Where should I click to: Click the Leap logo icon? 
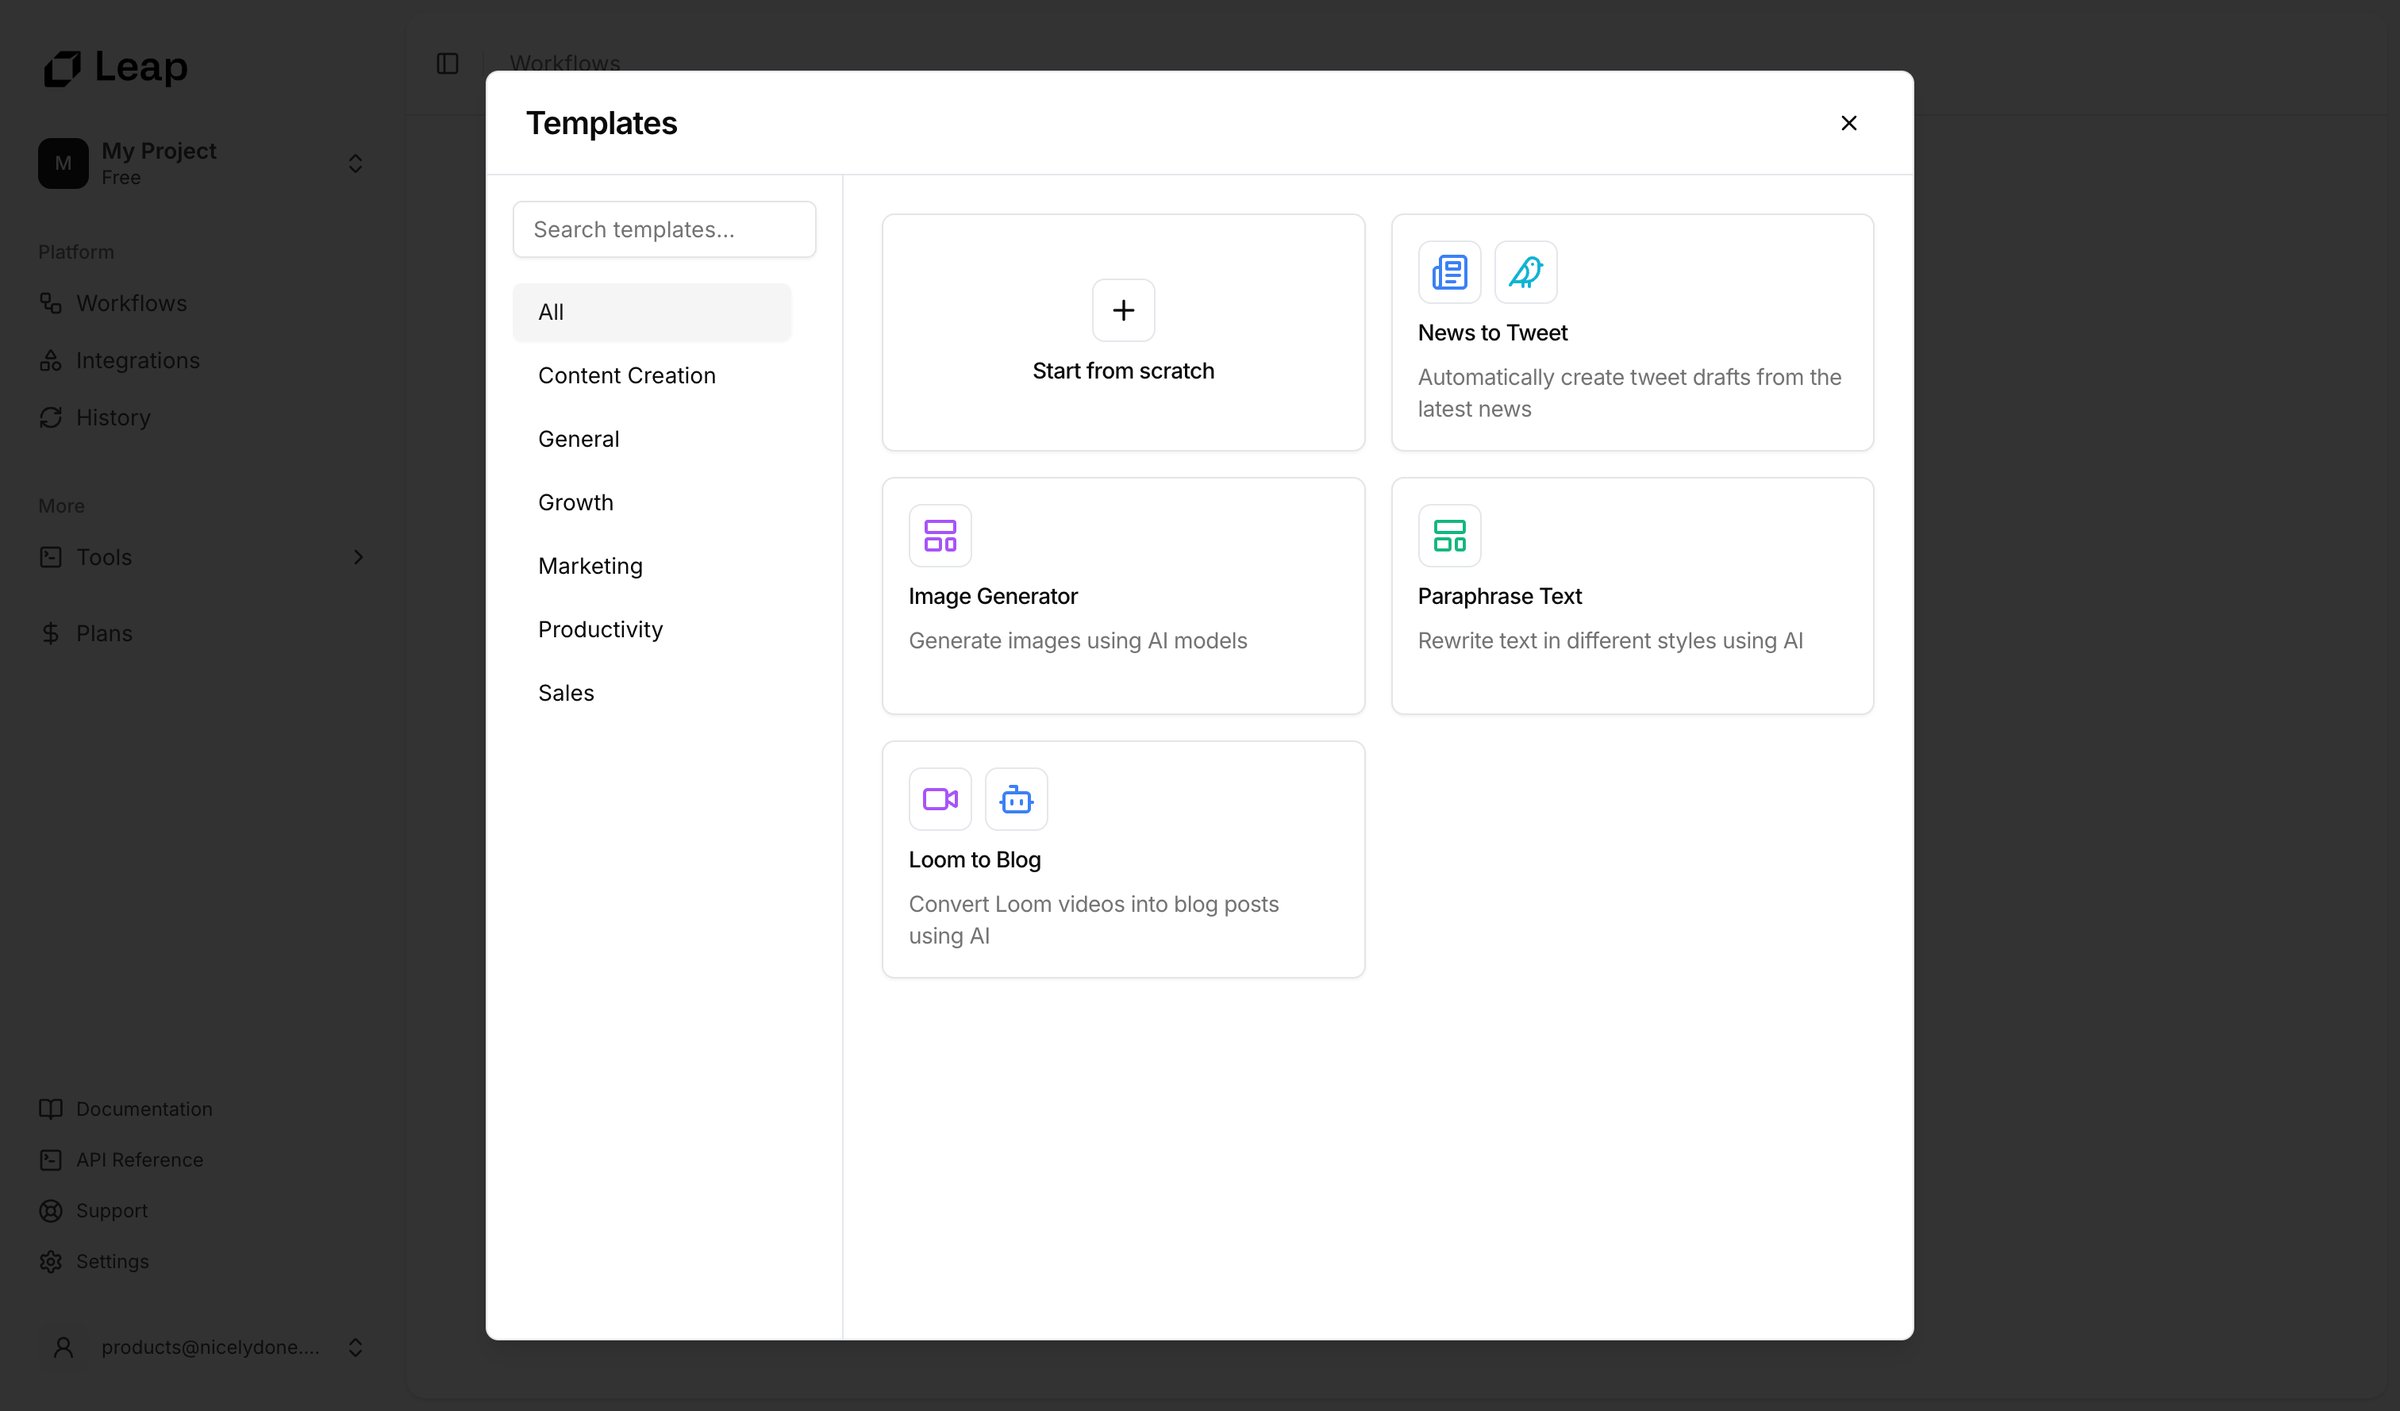(x=62, y=68)
